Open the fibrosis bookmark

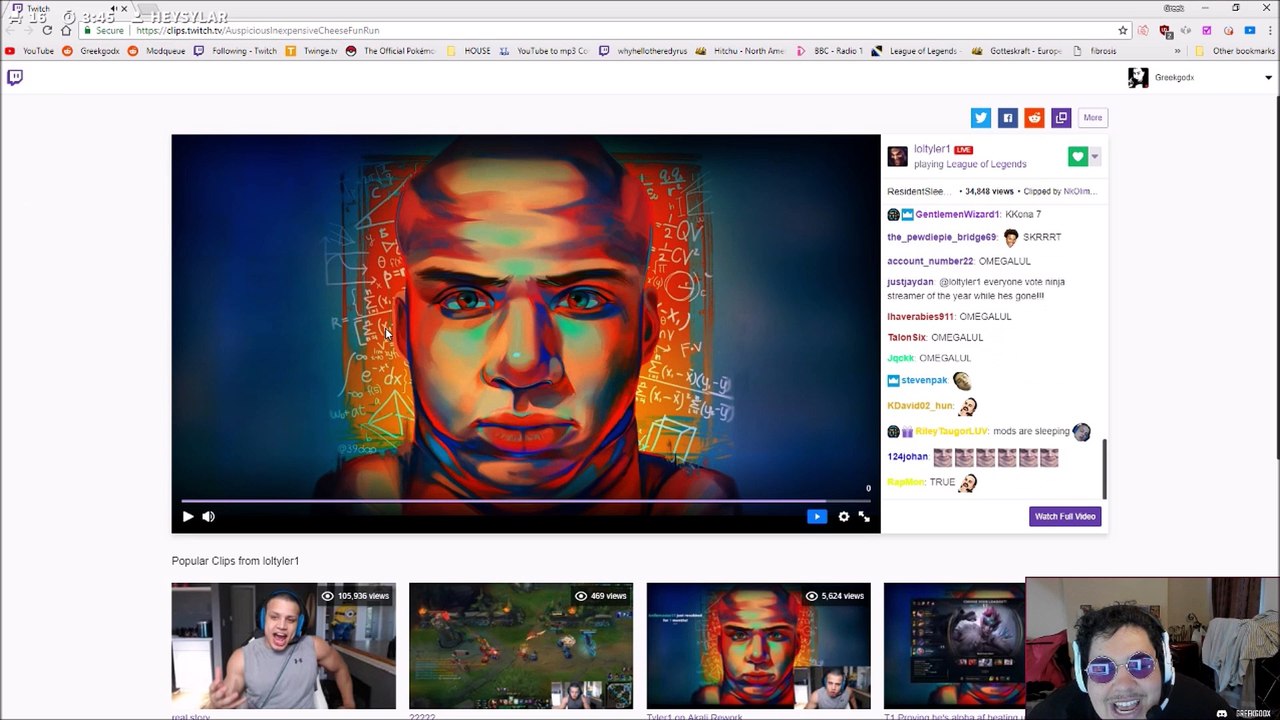(1095, 51)
